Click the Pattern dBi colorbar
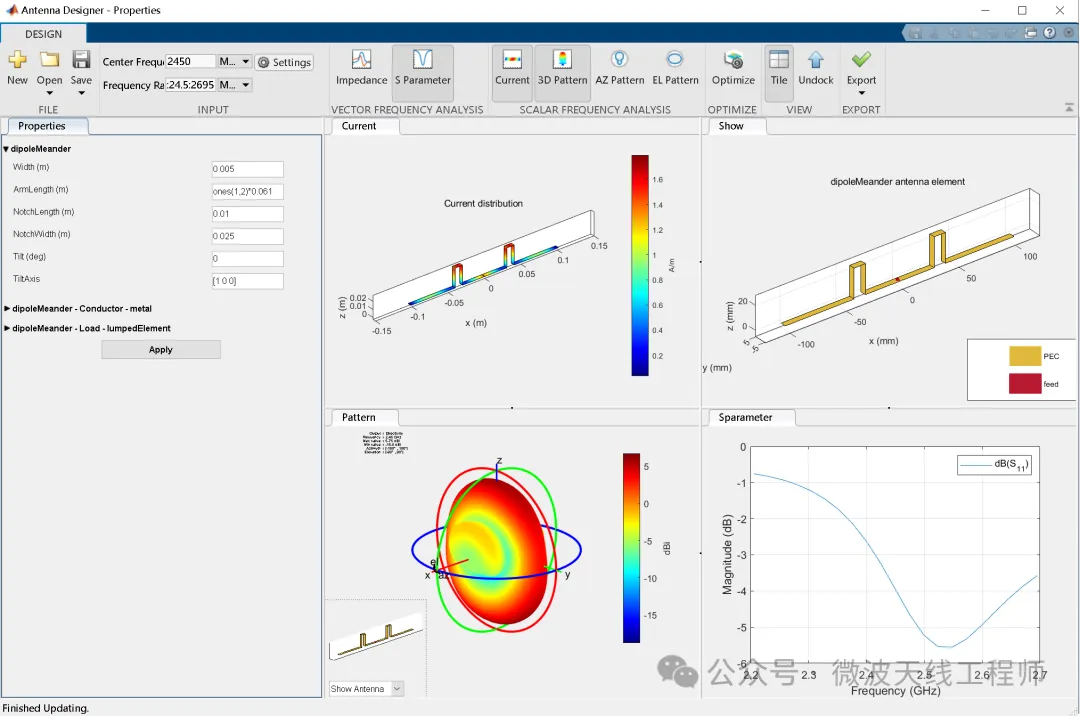Viewport: 1080px width, 716px height. [632, 548]
